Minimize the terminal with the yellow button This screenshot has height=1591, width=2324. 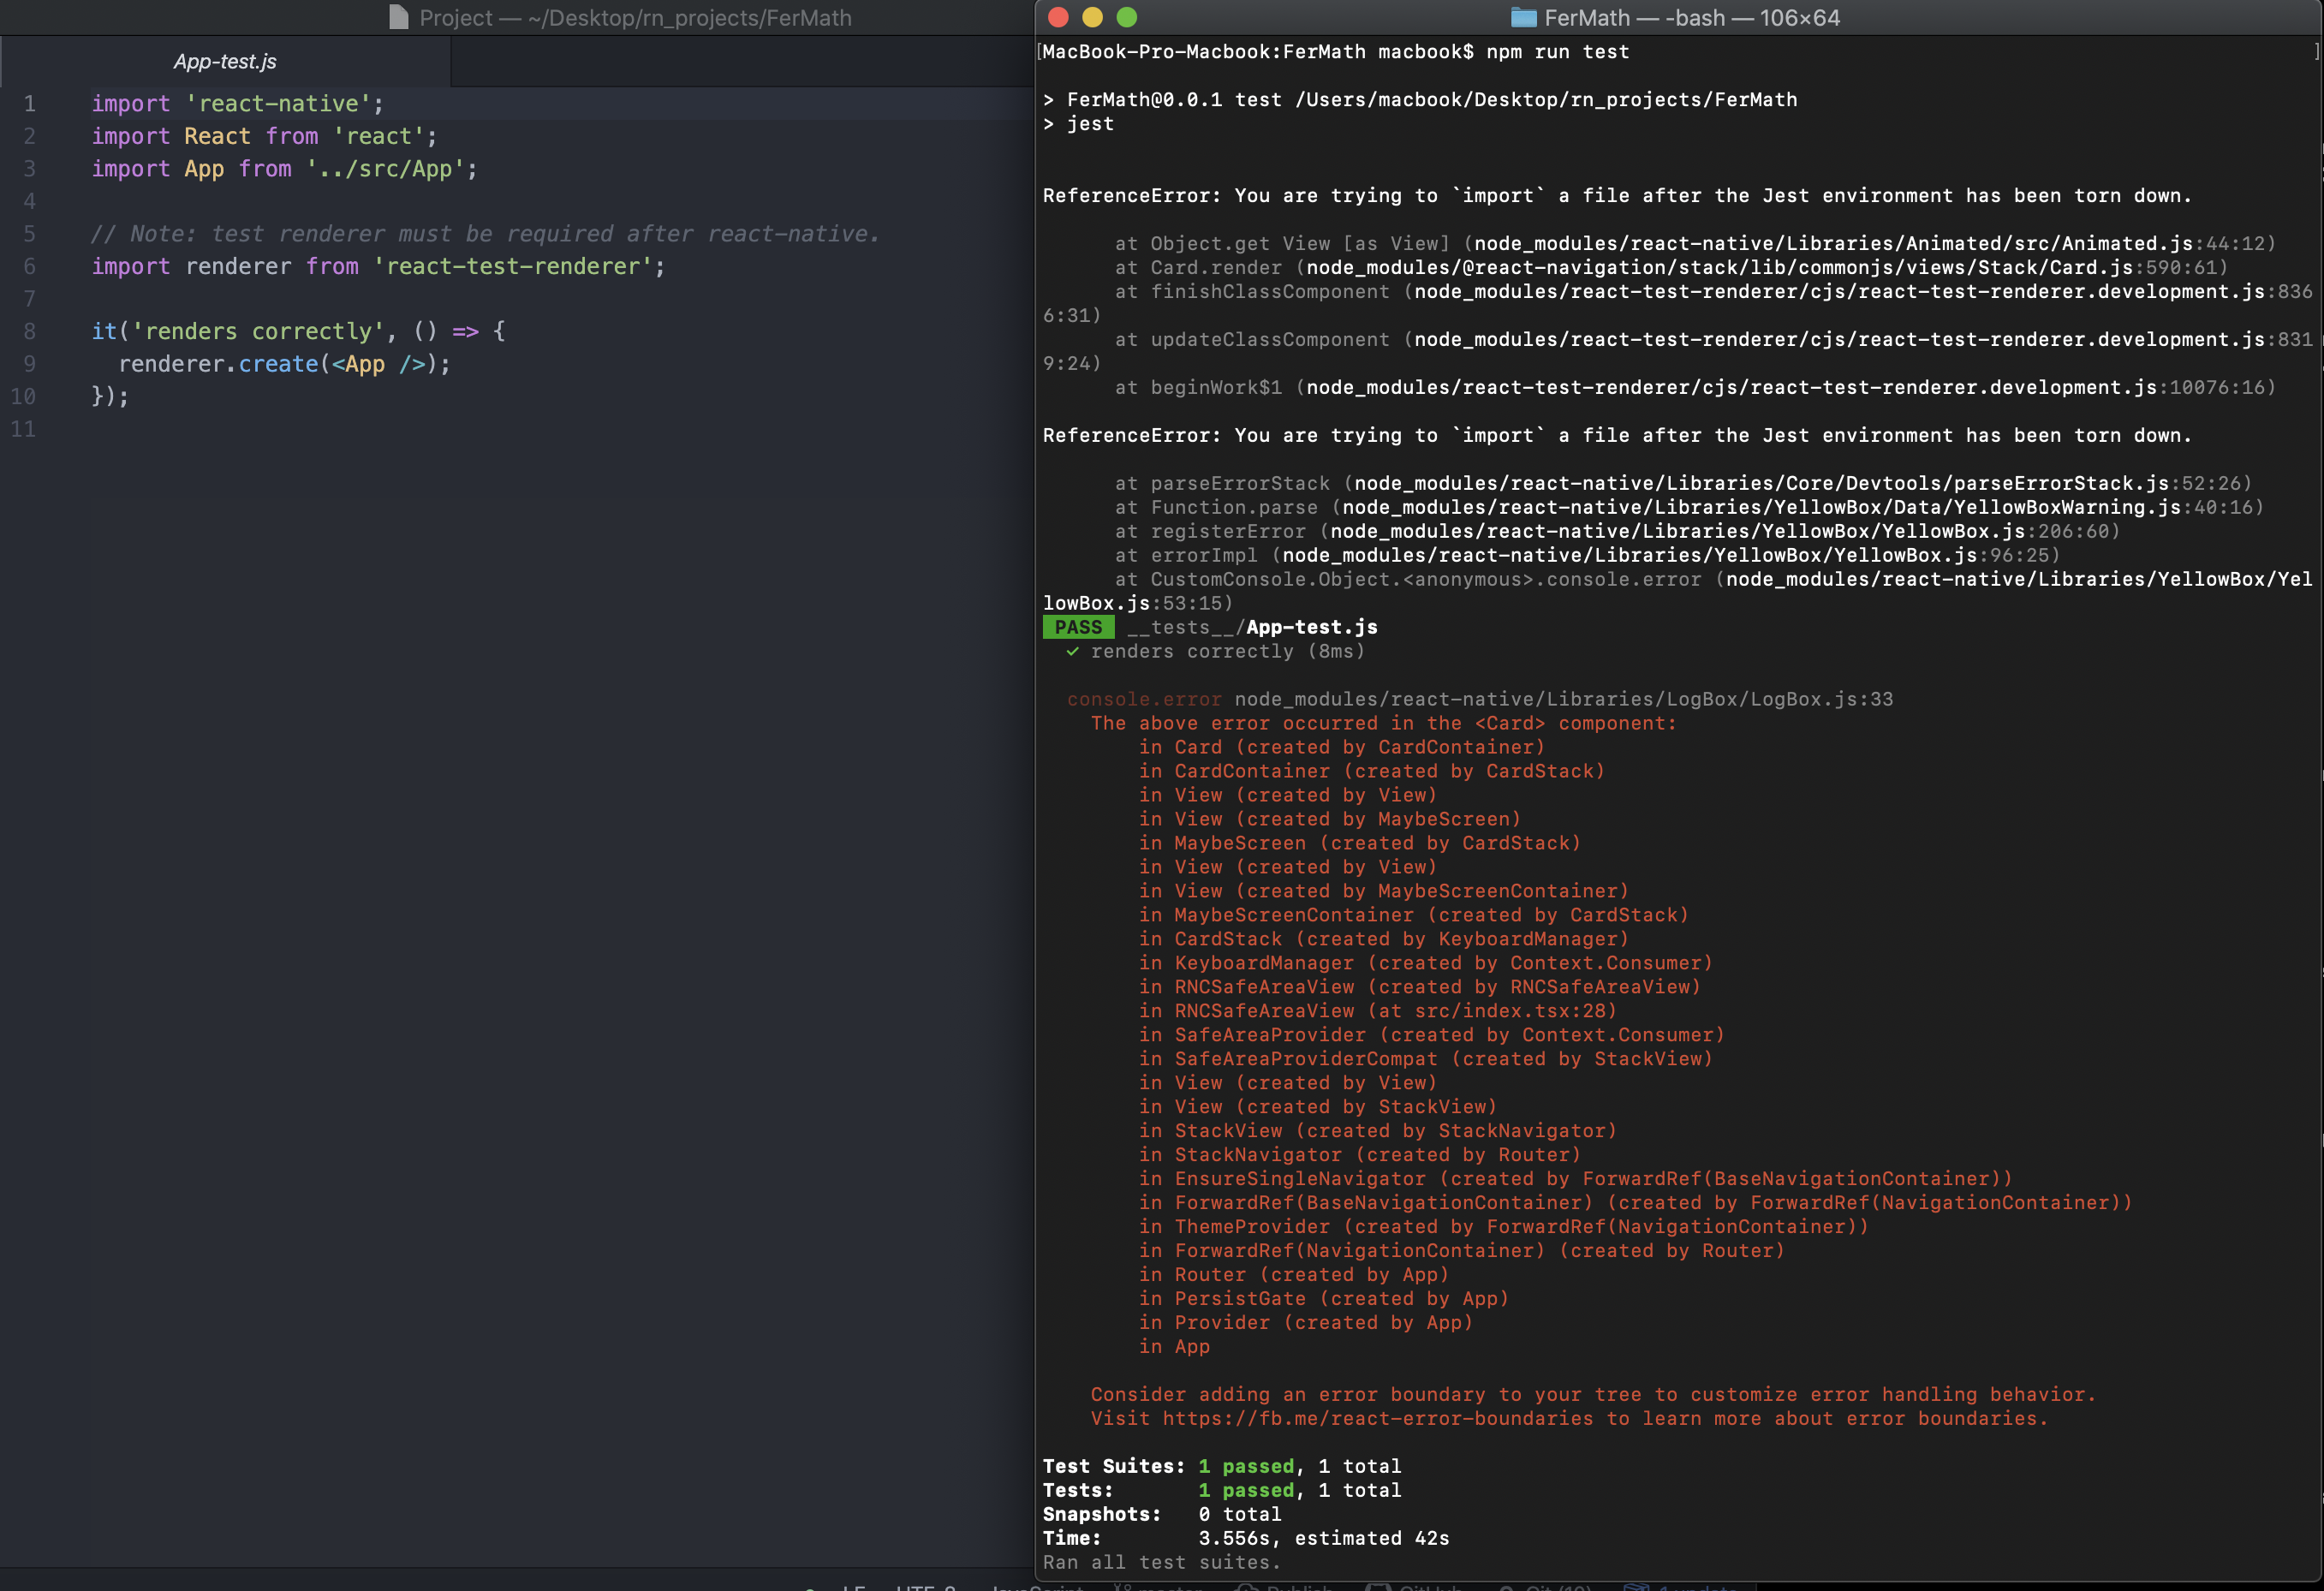(x=1092, y=17)
